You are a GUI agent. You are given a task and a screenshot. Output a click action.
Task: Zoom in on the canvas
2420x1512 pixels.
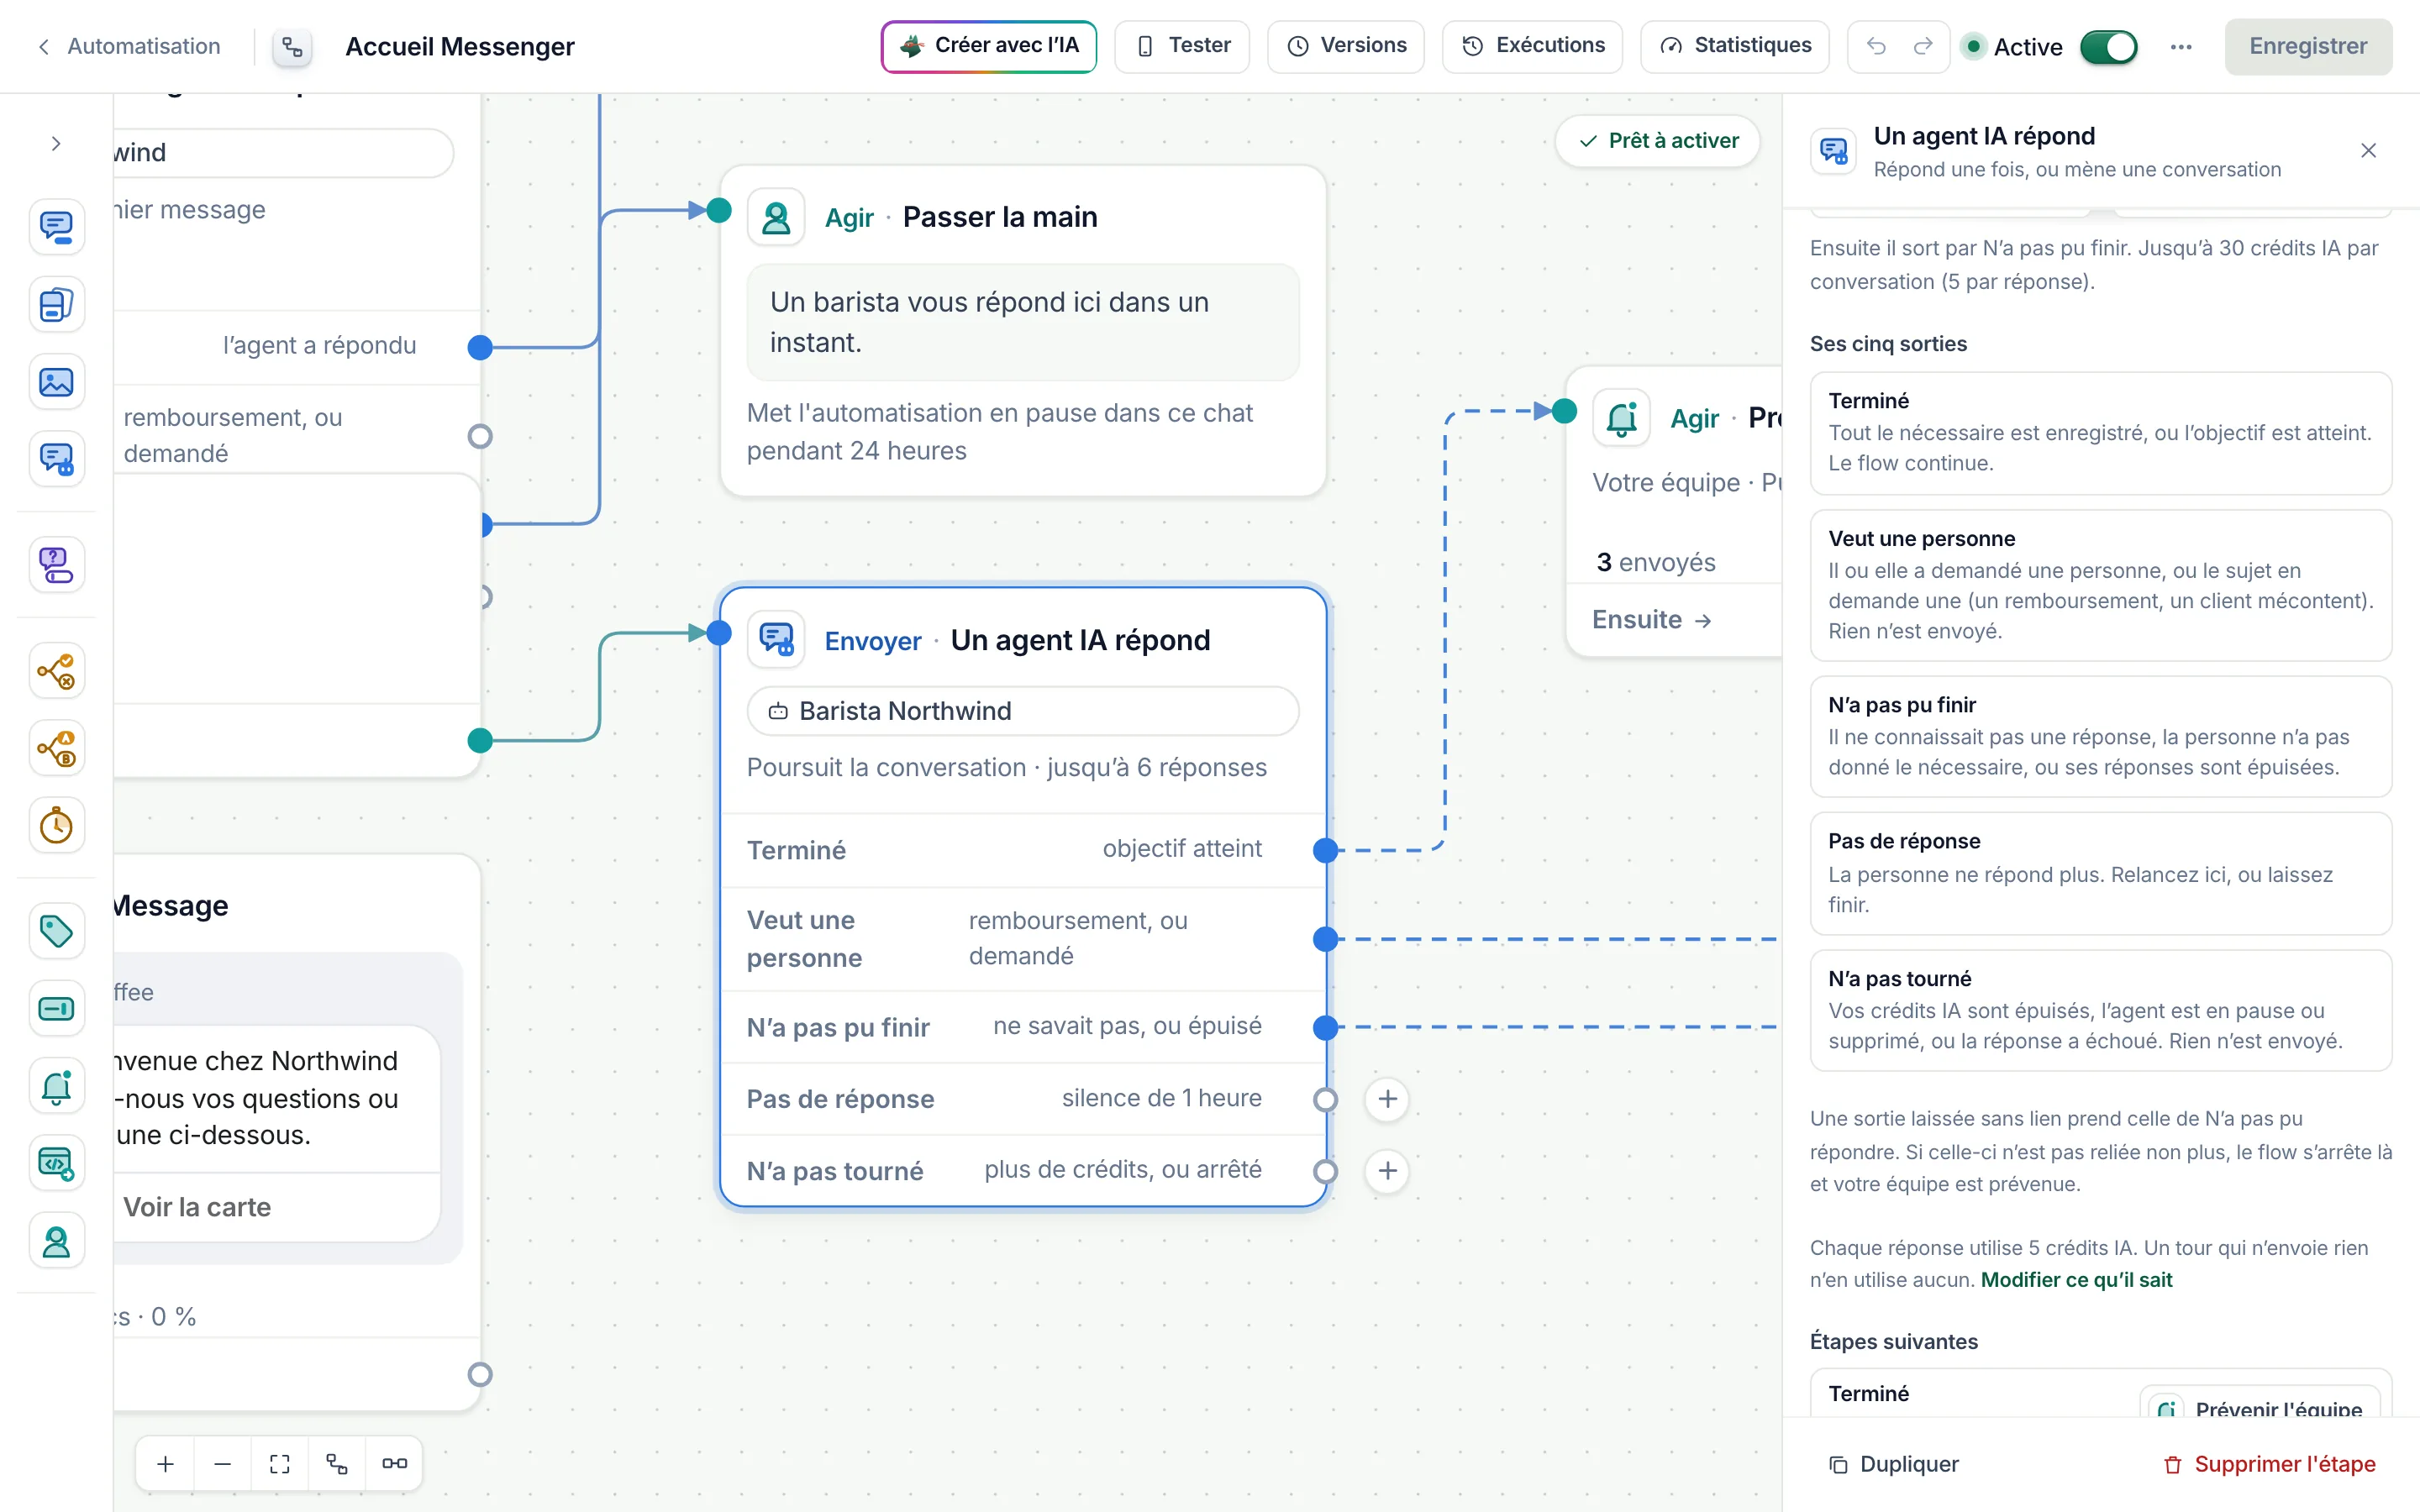tap(166, 1464)
